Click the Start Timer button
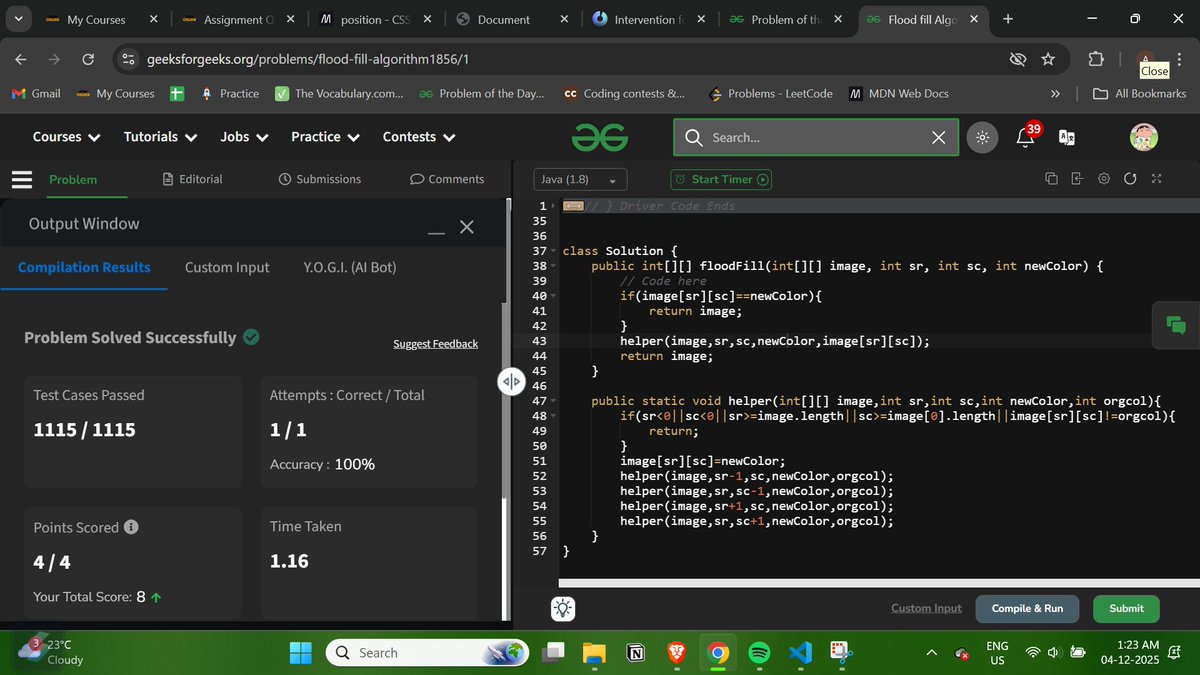Screen dimensions: 1200x675 tap(721, 180)
